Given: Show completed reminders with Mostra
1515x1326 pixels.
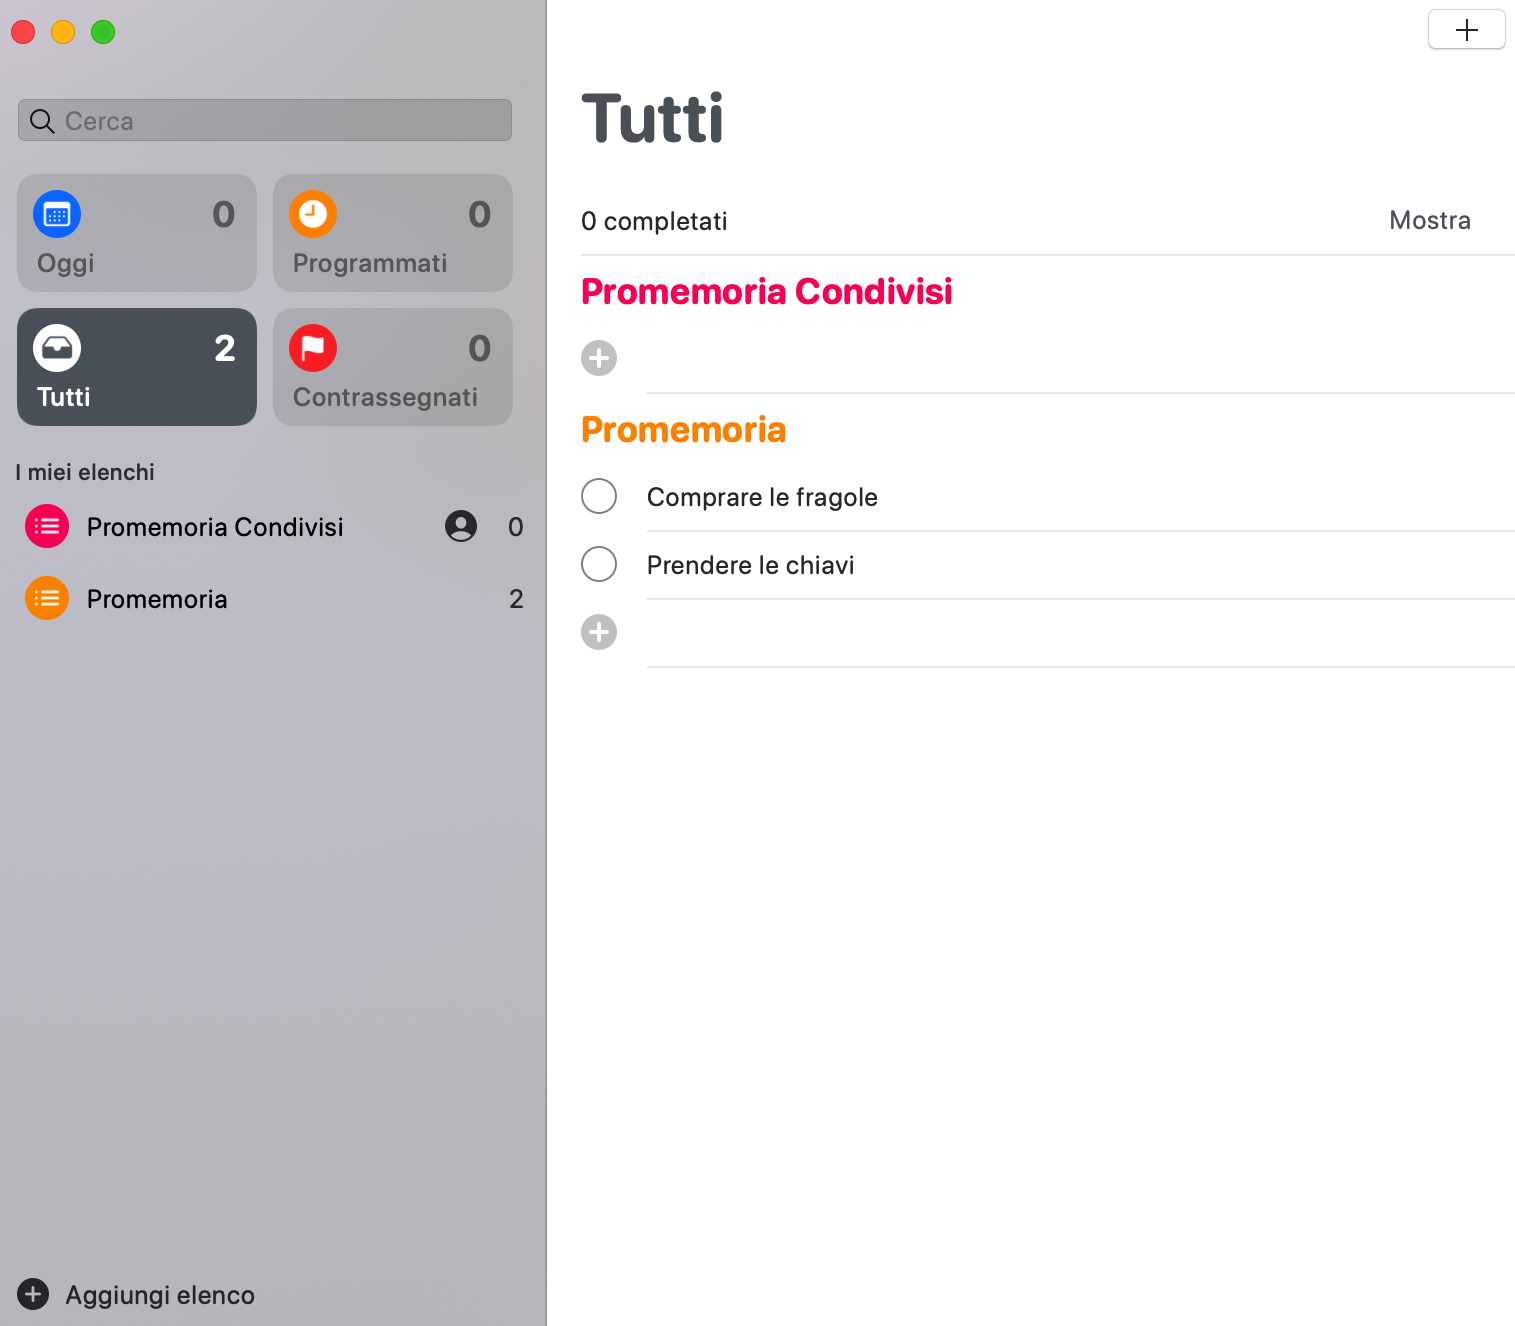Looking at the screenshot, I should tap(1430, 220).
